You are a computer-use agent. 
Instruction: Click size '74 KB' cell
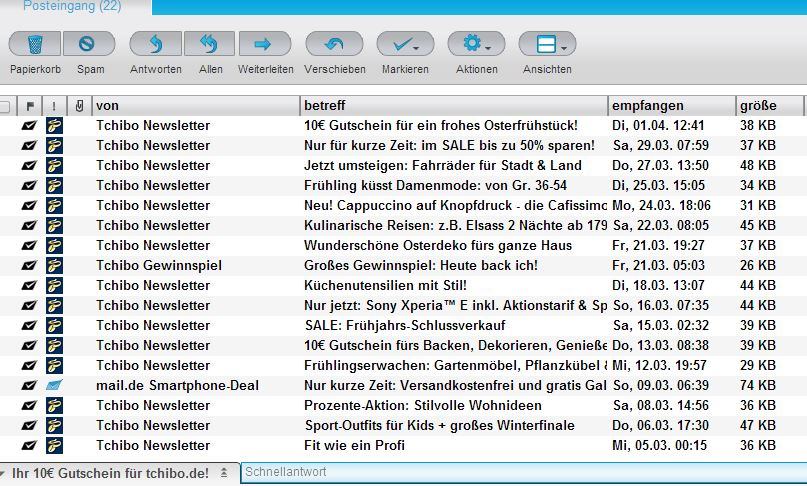[x=758, y=386]
